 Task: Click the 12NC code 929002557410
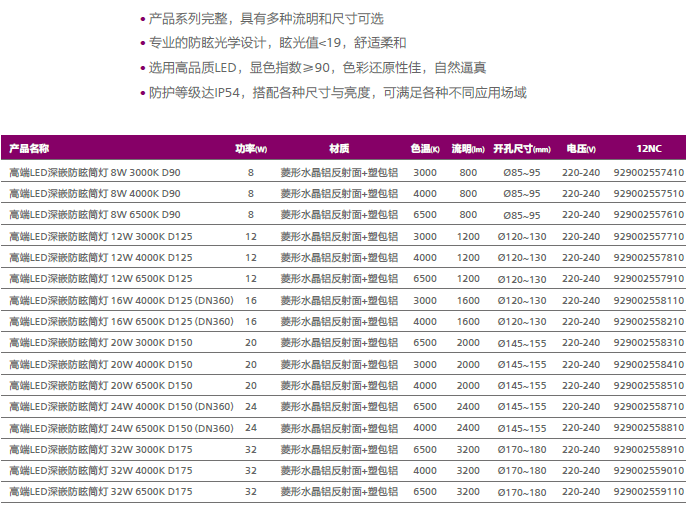[x=649, y=172]
